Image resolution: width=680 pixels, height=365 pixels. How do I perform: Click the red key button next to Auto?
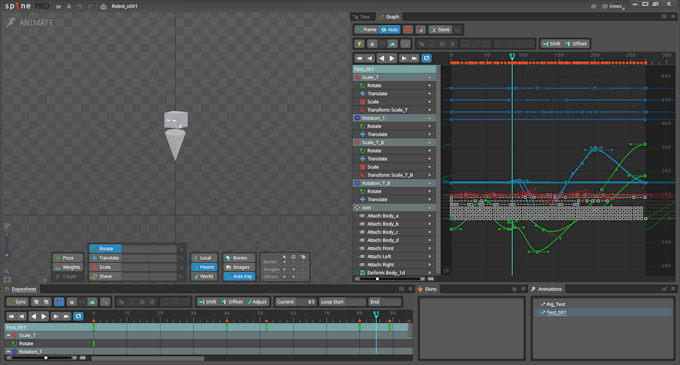(x=408, y=29)
